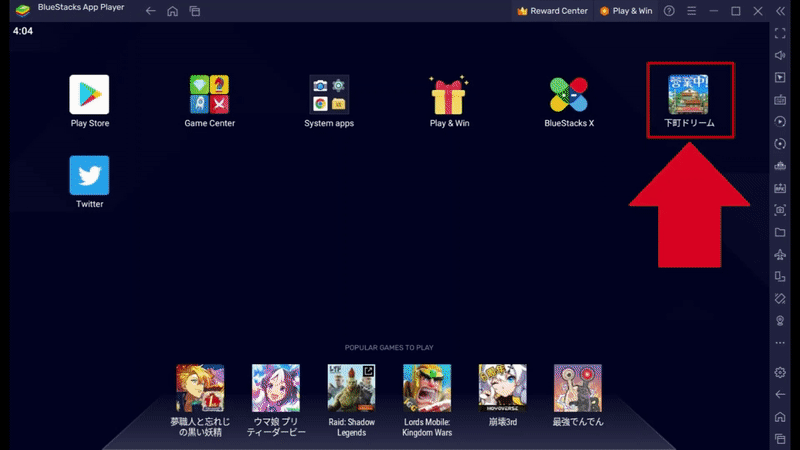Click the title bar home icon

click(172, 11)
